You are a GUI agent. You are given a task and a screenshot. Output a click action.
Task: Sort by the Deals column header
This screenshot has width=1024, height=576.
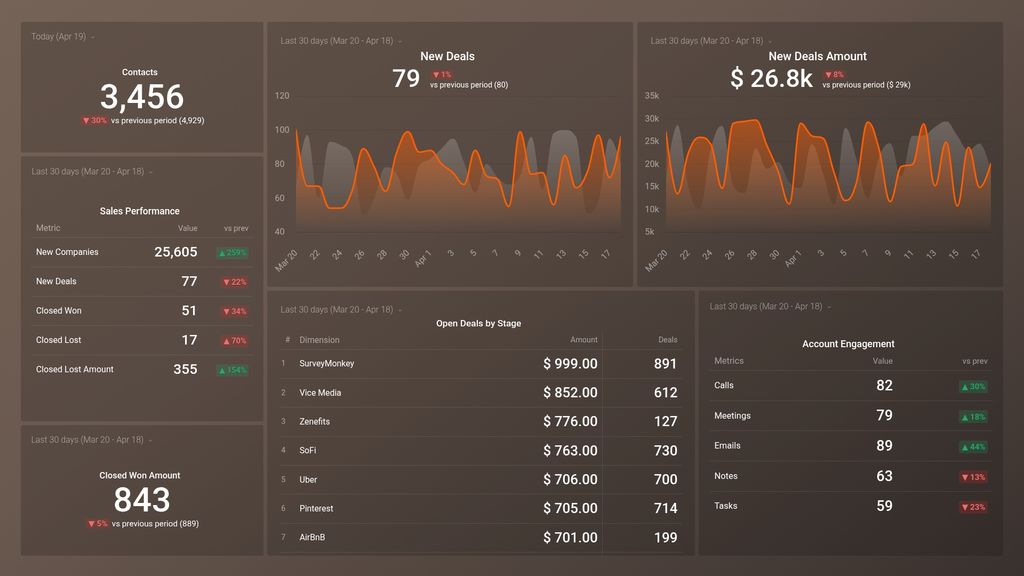click(x=666, y=340)
